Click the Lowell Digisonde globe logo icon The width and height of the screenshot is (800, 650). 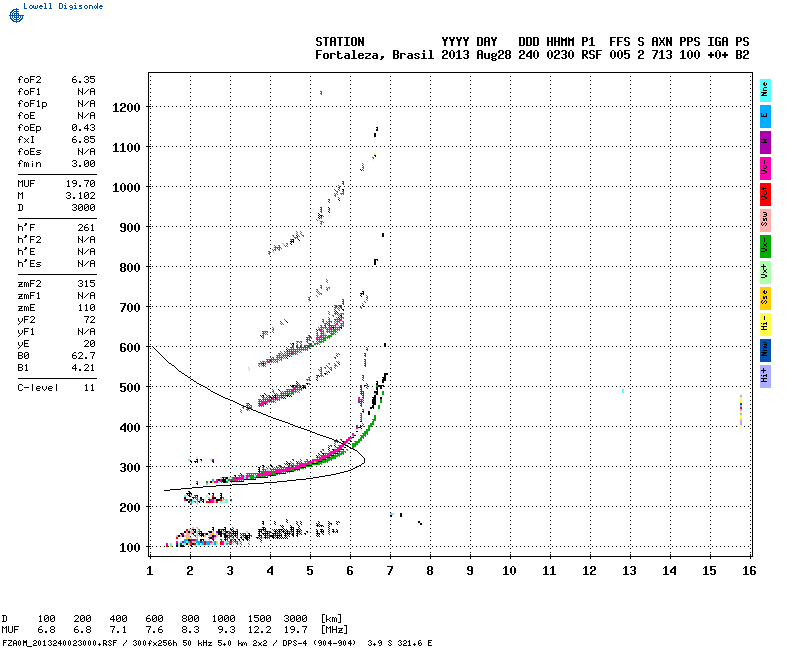click(x=16, y=16)
